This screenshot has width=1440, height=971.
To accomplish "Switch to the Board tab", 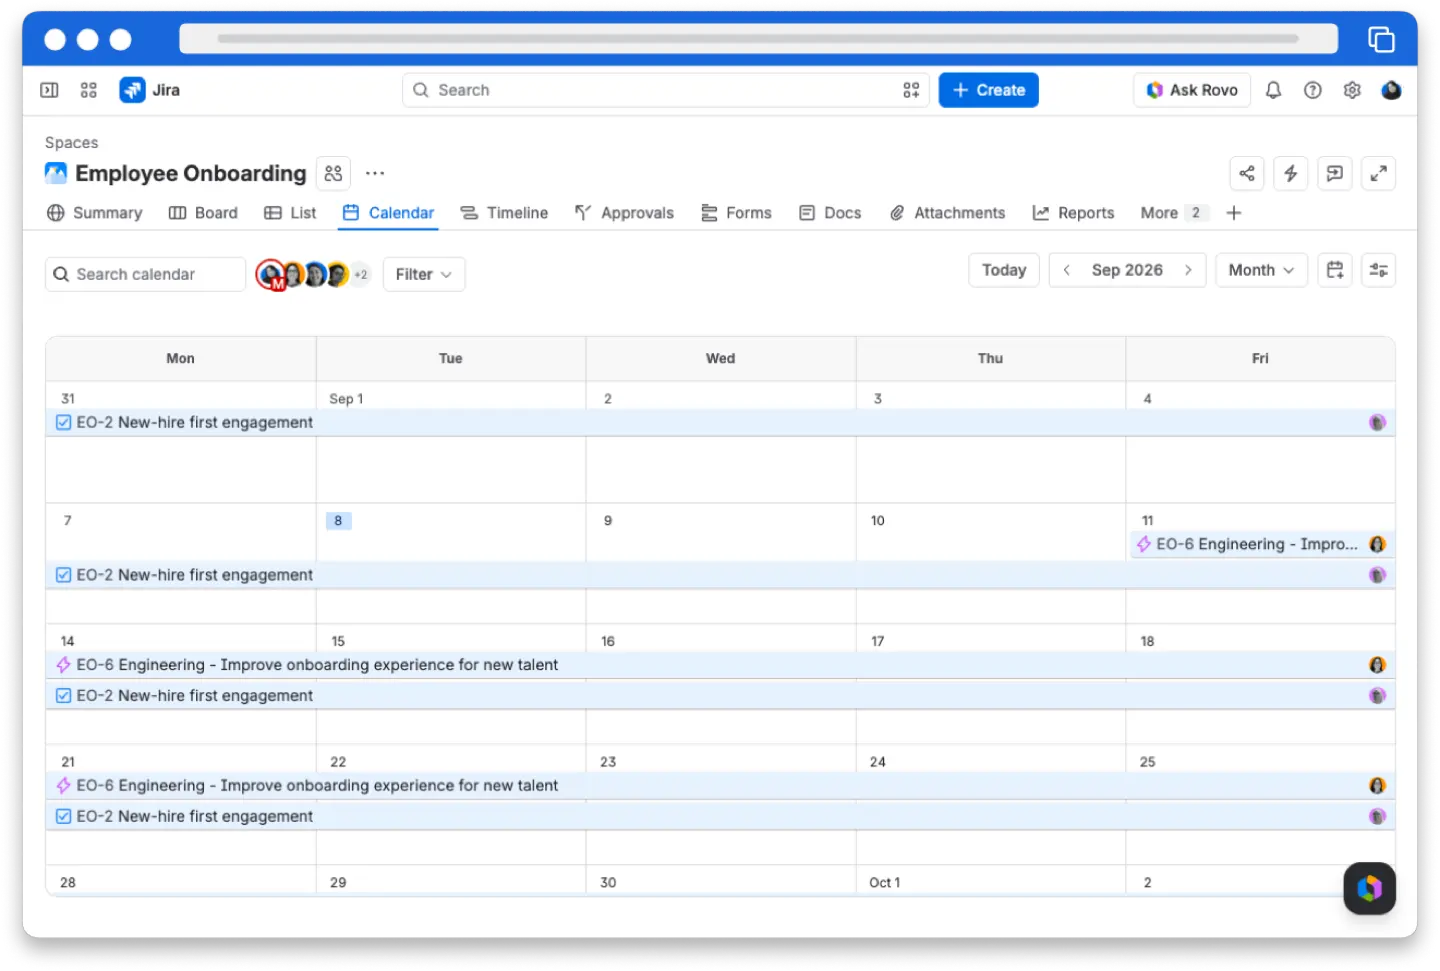I will coord(203,213).
